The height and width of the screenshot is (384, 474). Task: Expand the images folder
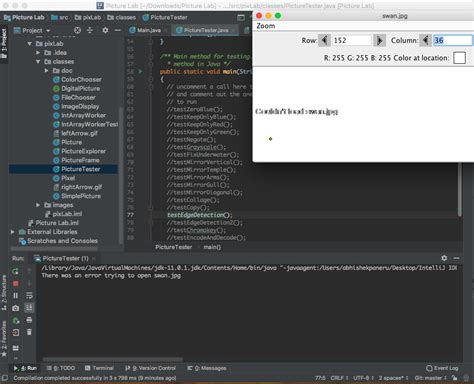pos(38,205)
